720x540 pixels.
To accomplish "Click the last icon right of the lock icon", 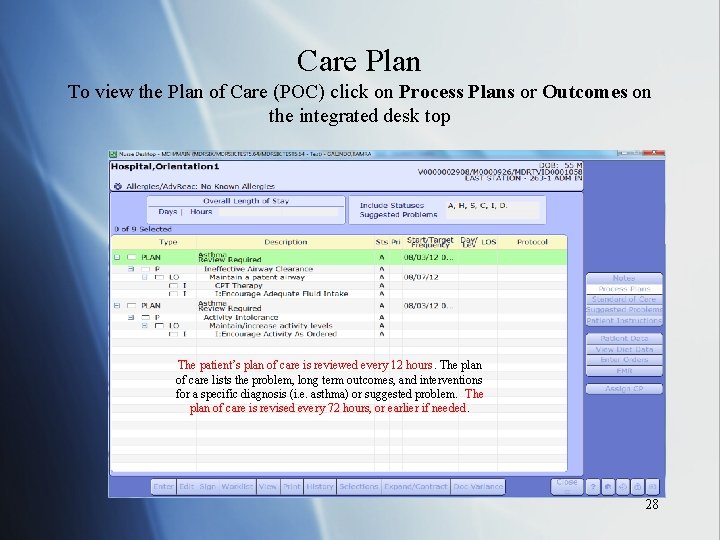I will coord(652,487).
